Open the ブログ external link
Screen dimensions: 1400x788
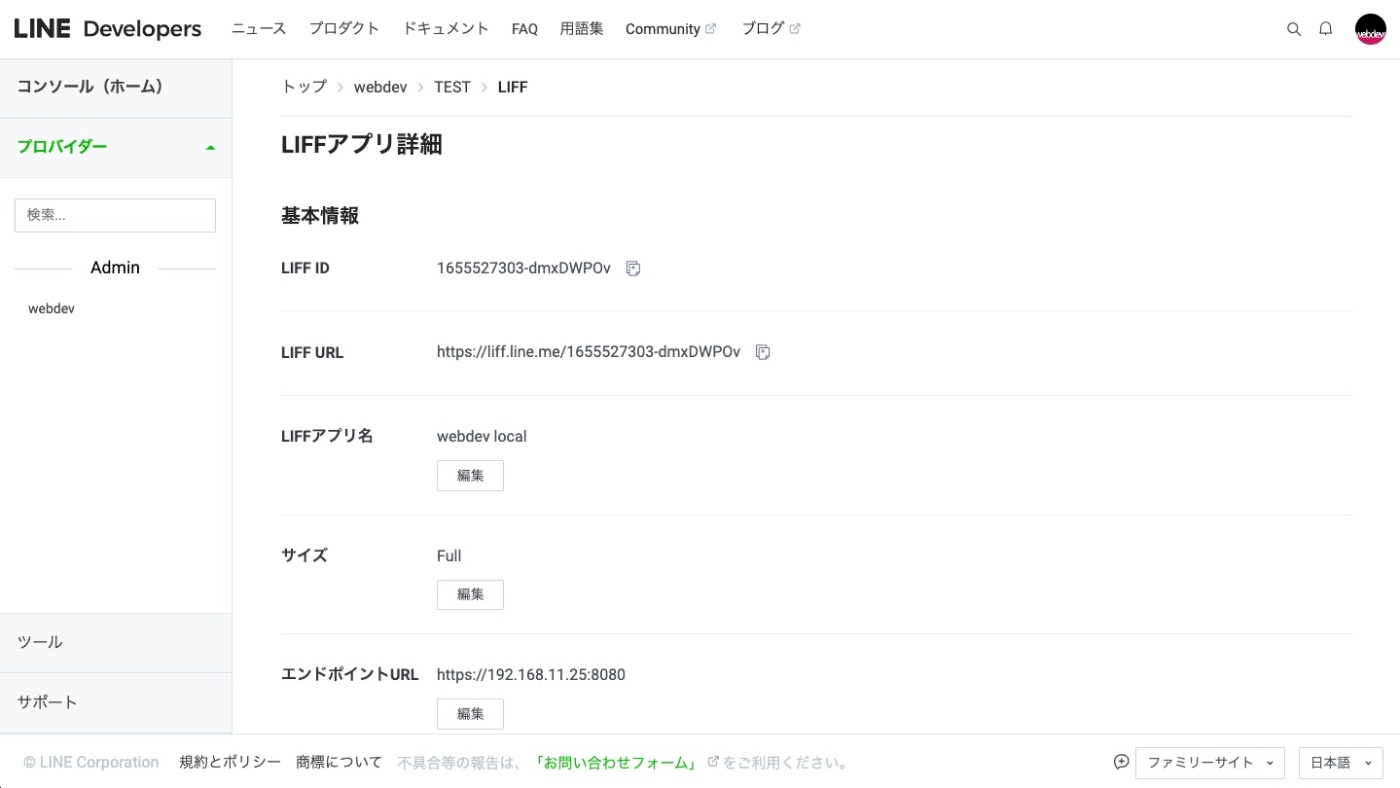[x=770, y=29]
